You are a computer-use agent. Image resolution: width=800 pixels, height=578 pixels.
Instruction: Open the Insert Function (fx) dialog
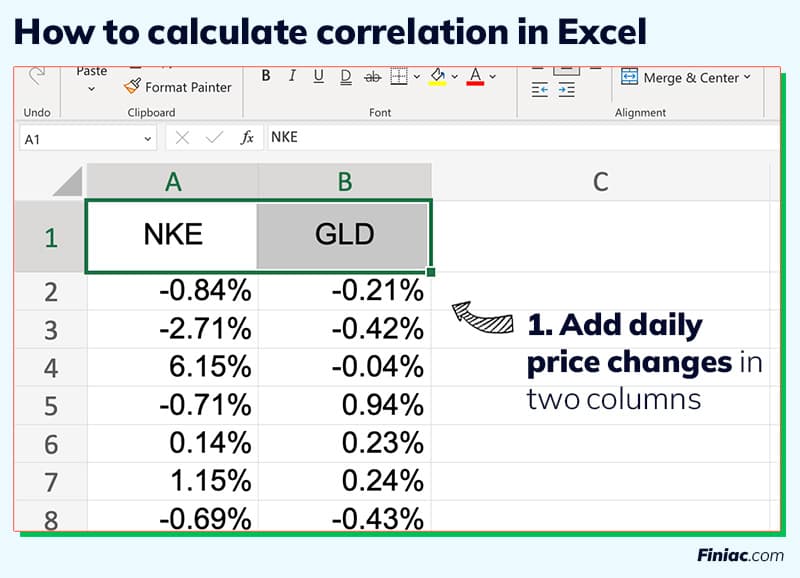(x=245, y=137)
